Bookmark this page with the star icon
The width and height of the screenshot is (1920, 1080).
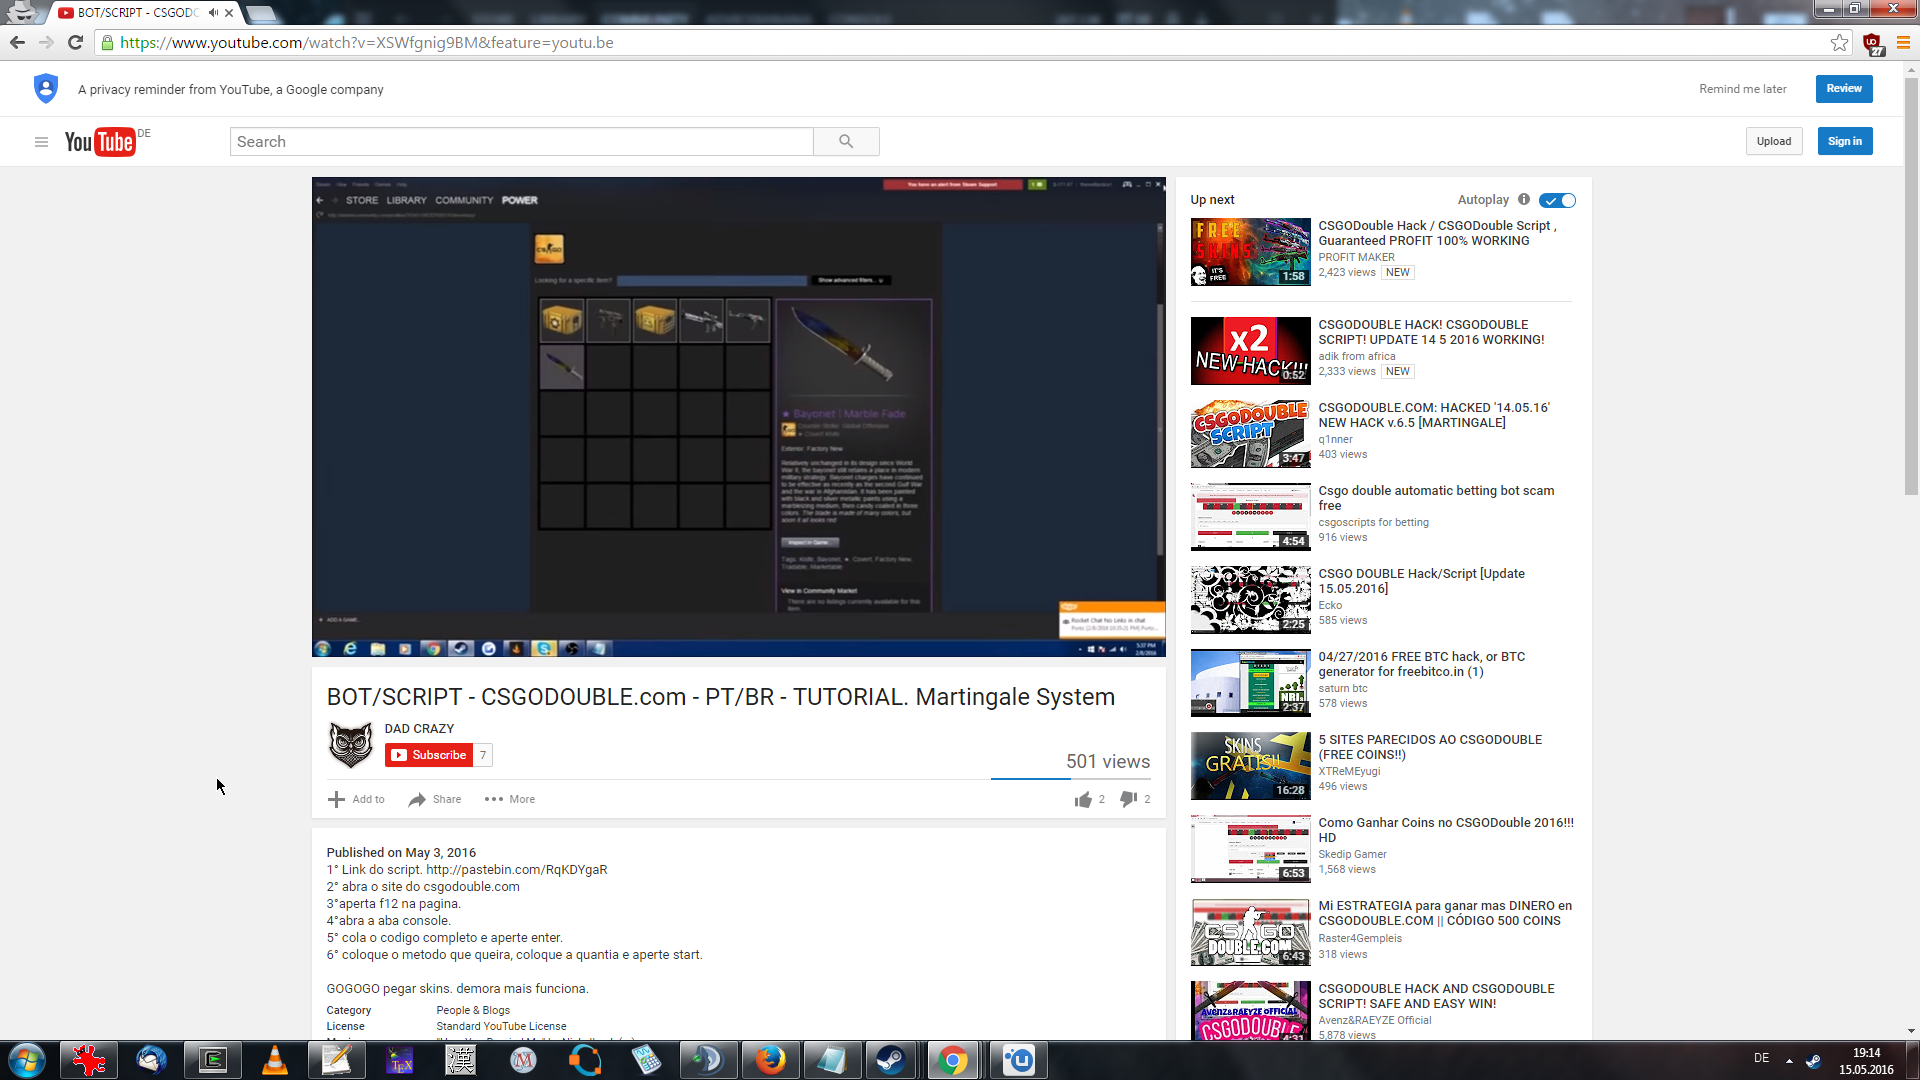[1839, 43]
